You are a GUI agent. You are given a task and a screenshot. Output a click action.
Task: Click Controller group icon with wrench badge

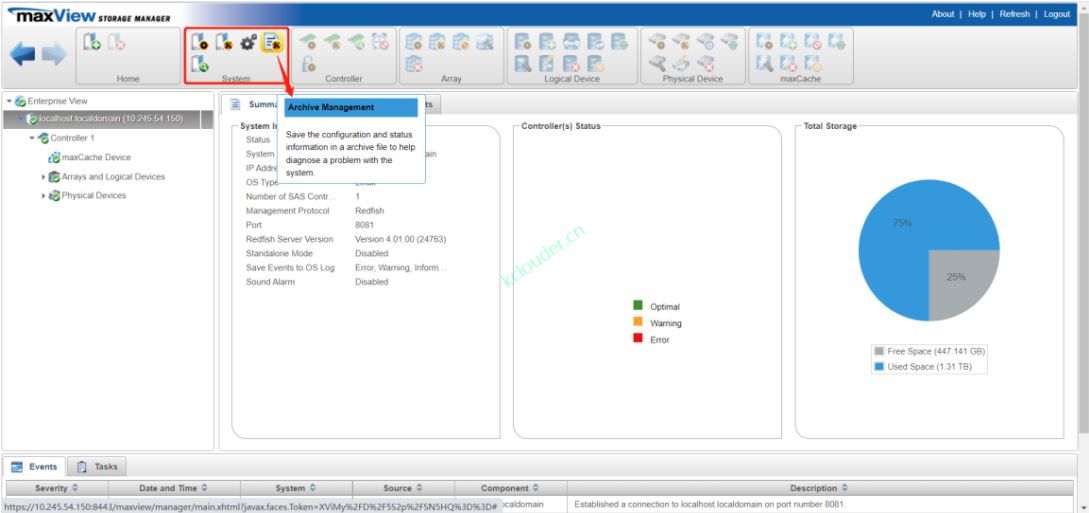click(x=332, y=42)
